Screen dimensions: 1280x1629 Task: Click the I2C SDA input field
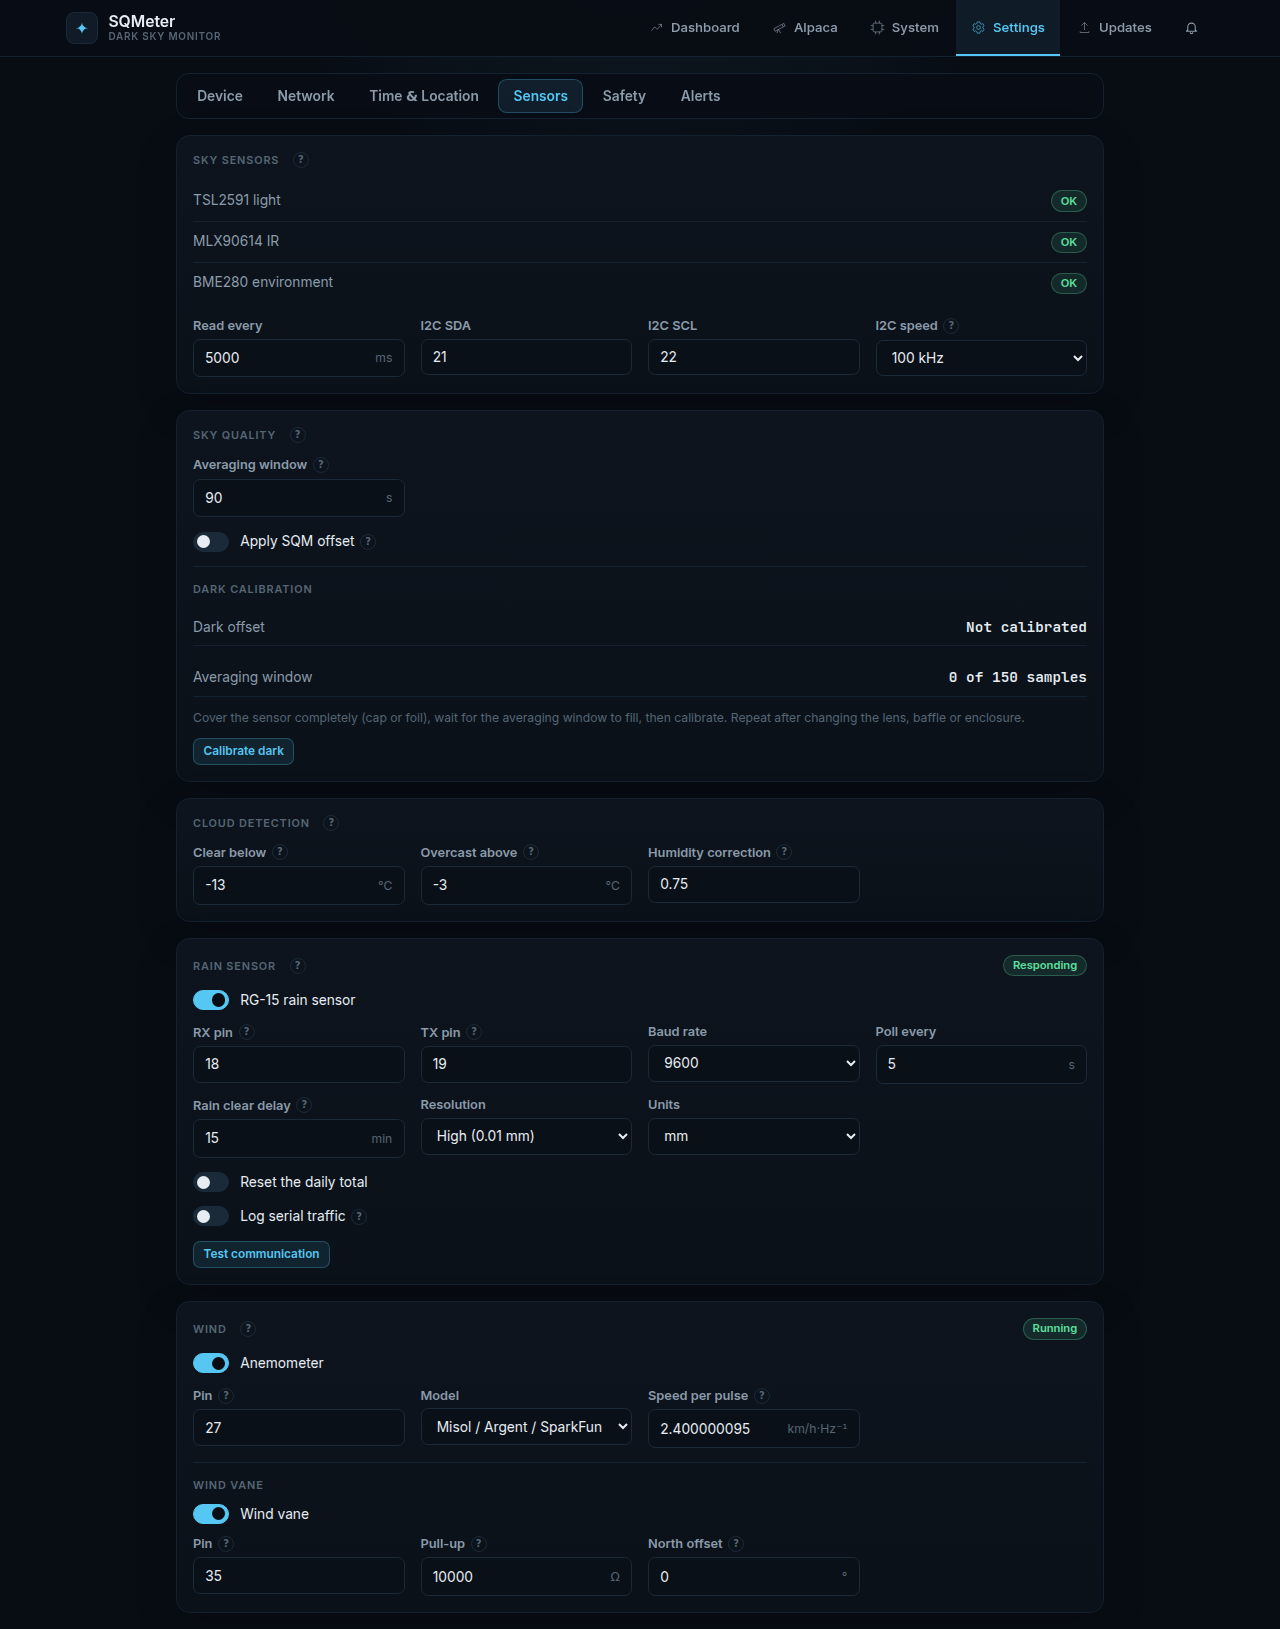pyautogui.click(x=526, y=357)
